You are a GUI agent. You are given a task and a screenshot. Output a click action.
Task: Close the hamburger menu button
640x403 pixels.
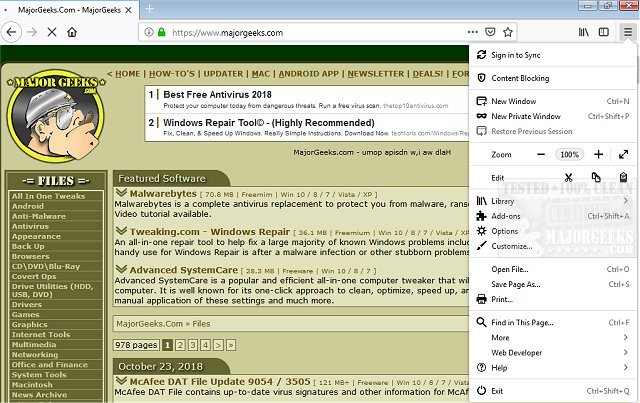coord(628,32)
